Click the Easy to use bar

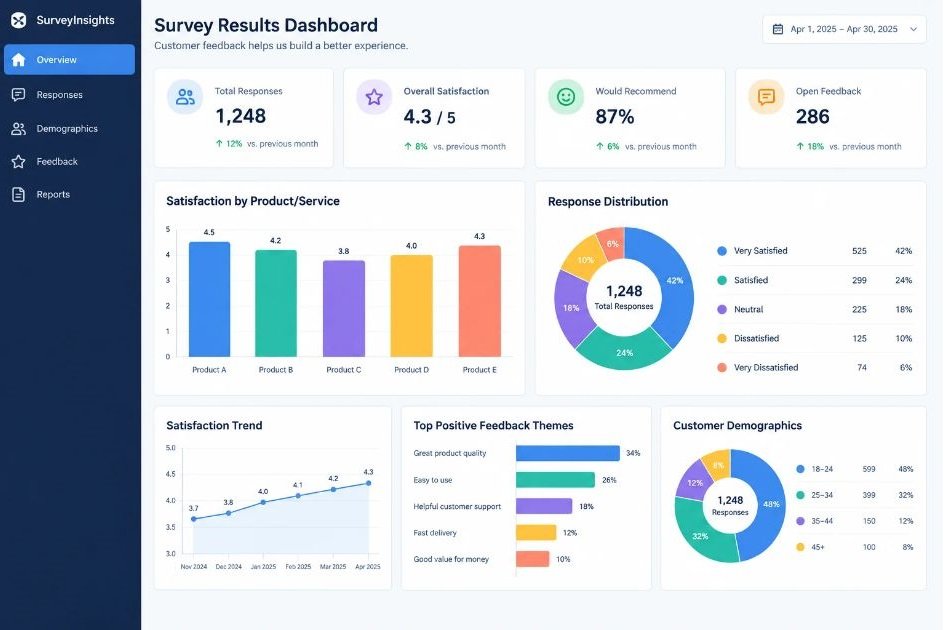click(555, 480)
